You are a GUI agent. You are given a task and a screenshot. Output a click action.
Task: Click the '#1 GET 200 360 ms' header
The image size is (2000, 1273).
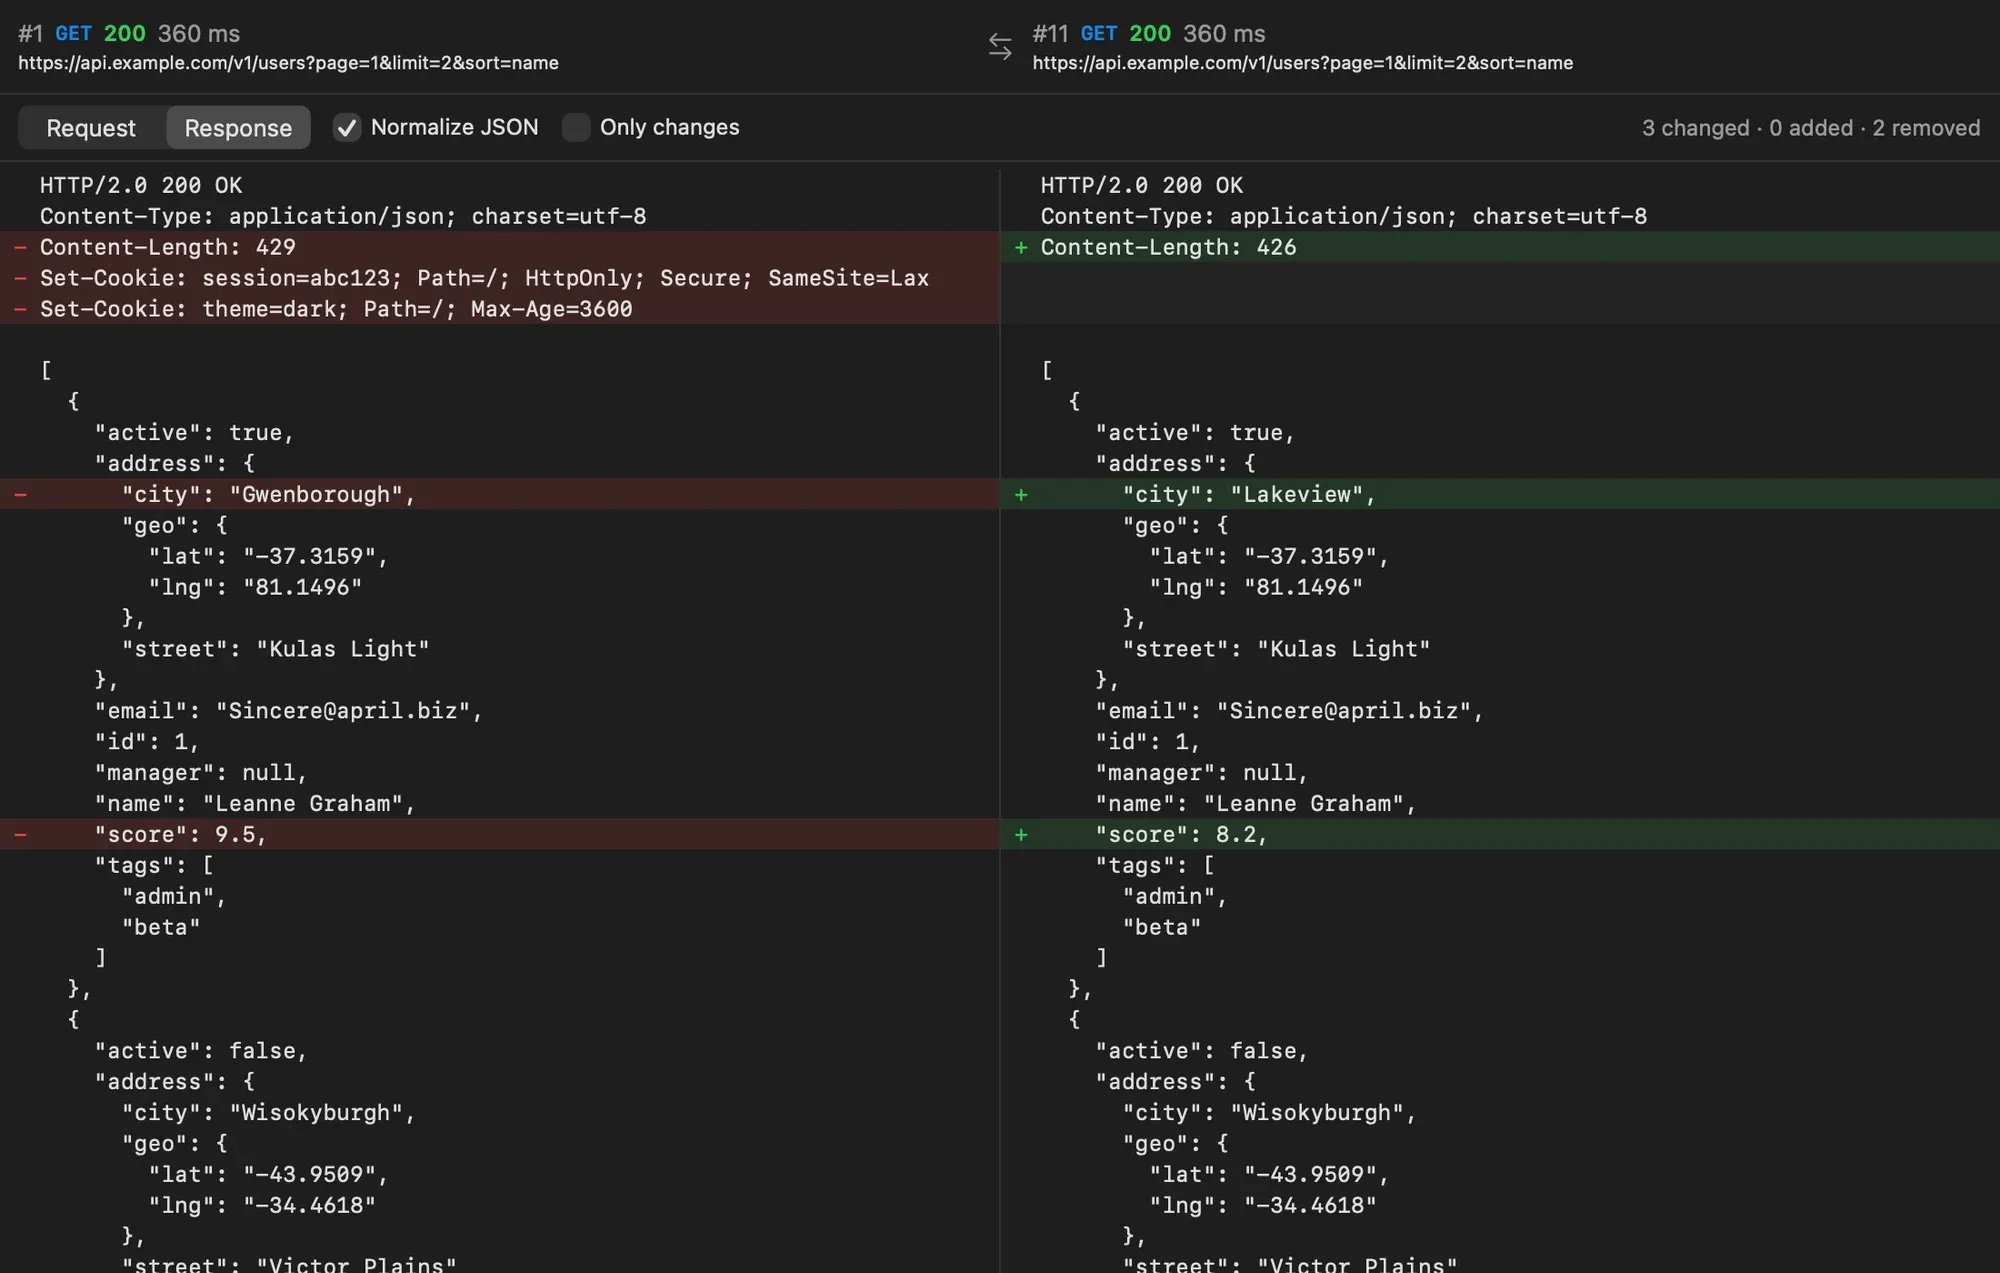pyautogui.click(x=129, y=33)
